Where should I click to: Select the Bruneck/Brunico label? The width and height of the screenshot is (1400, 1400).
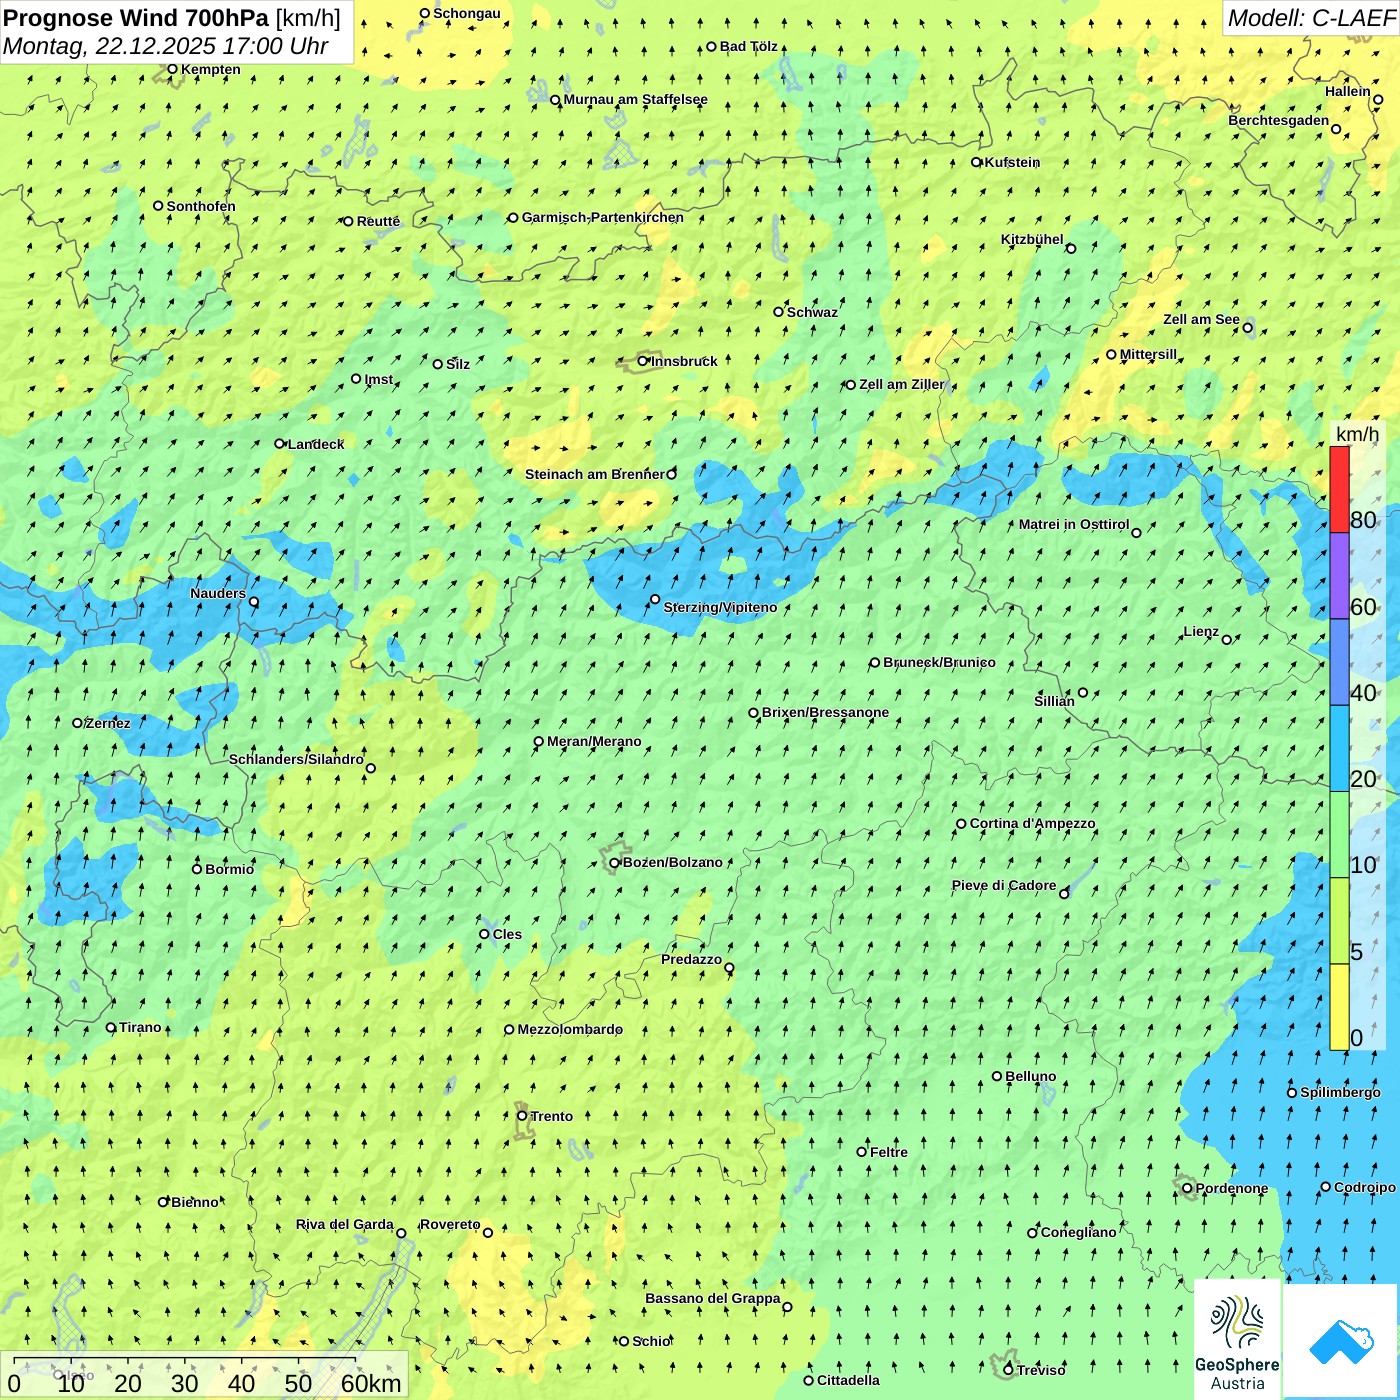pyautogui.click(x=939, y=662)
